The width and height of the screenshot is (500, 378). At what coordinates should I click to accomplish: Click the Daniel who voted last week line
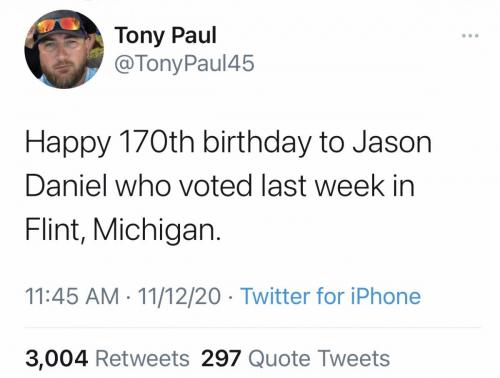tap(220, 185)
